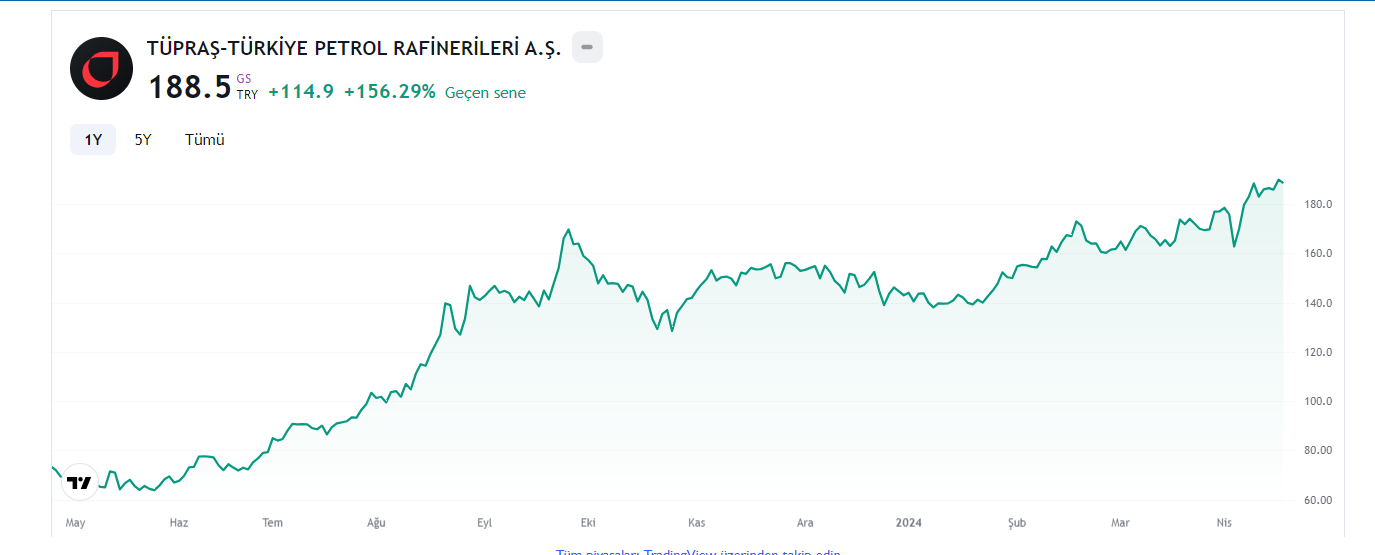This screenshot has width=1375, height=555.
Task: Open the TÜPRAŞ-TÜRKİYE PETROL RAFİNERİLERİ A.Ş. title link
Action: point(354,48)
